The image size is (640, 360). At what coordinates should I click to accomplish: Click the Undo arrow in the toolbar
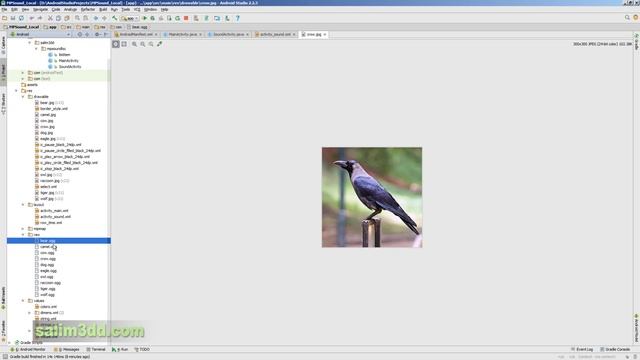pos(31,18)
